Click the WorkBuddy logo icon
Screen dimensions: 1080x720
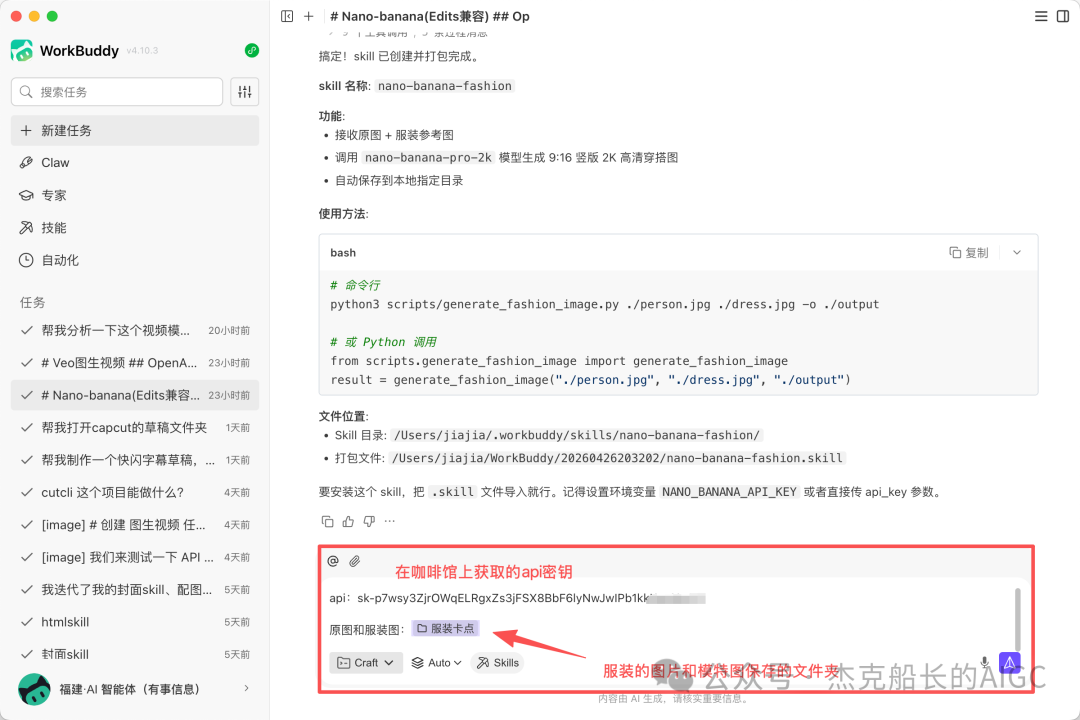[x=22, y=50]
